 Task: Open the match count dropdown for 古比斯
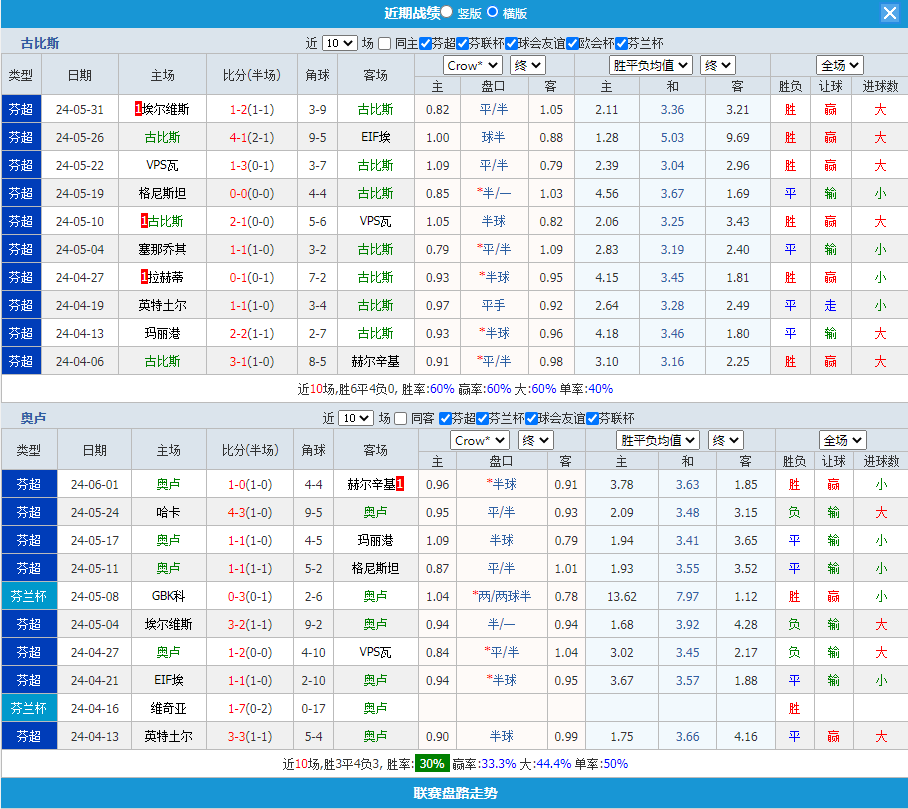(339, 43)
